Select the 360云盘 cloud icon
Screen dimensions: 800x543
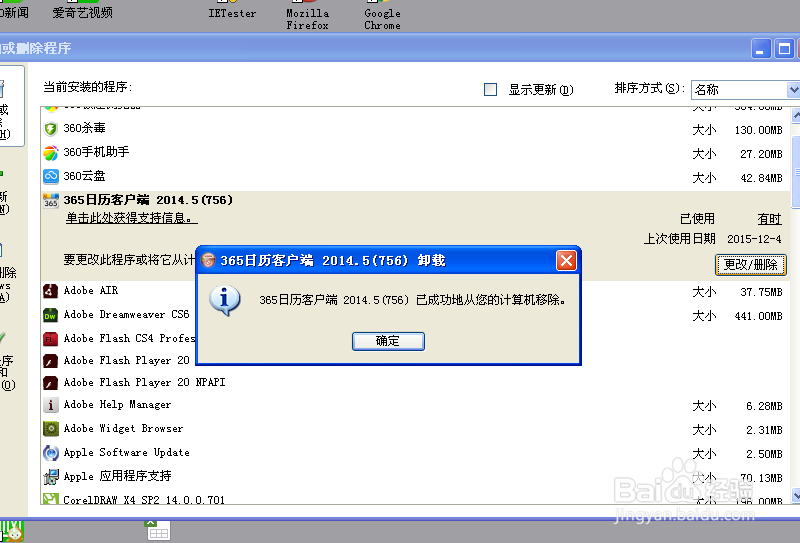coord(51,177)
